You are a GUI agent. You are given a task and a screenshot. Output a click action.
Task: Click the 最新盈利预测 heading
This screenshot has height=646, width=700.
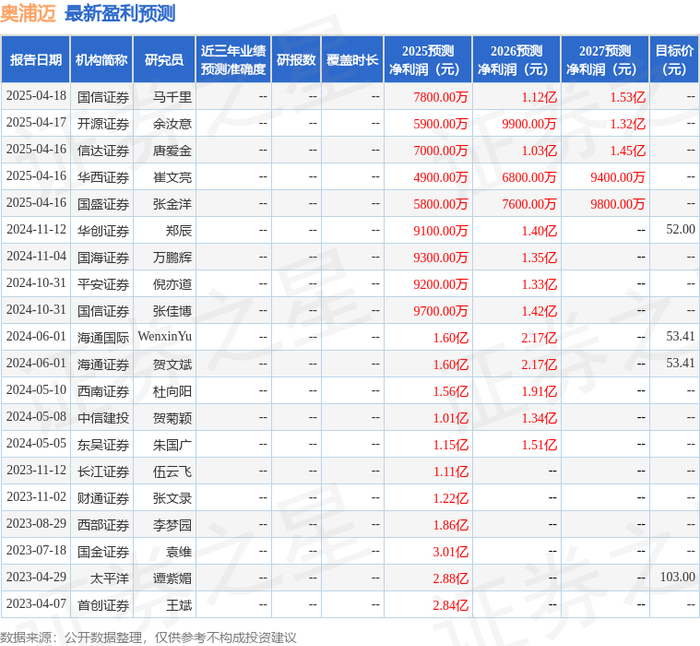point(120,13)
